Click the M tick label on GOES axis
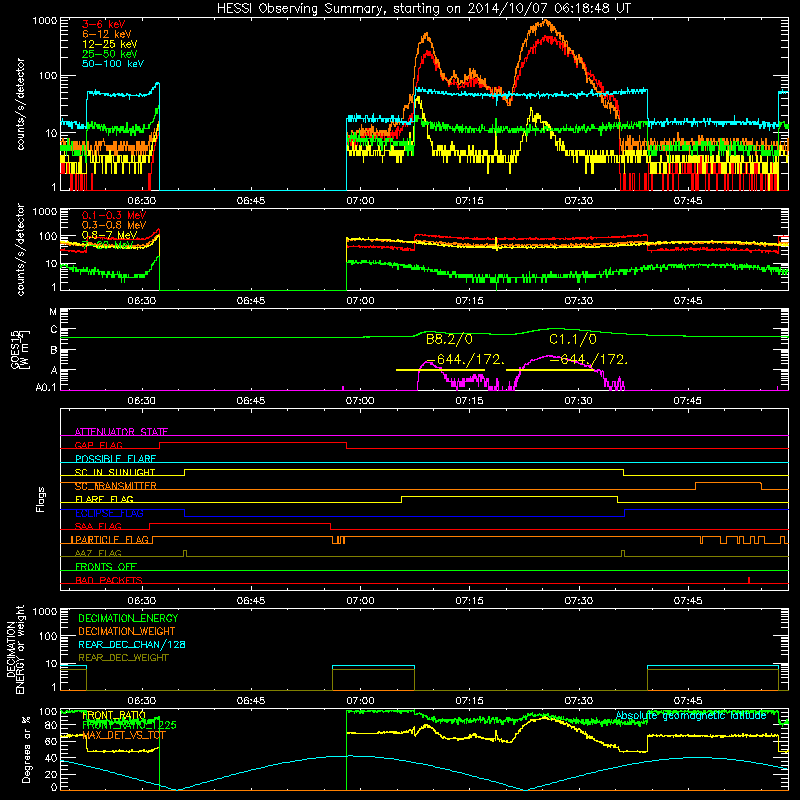 [53, 312]
